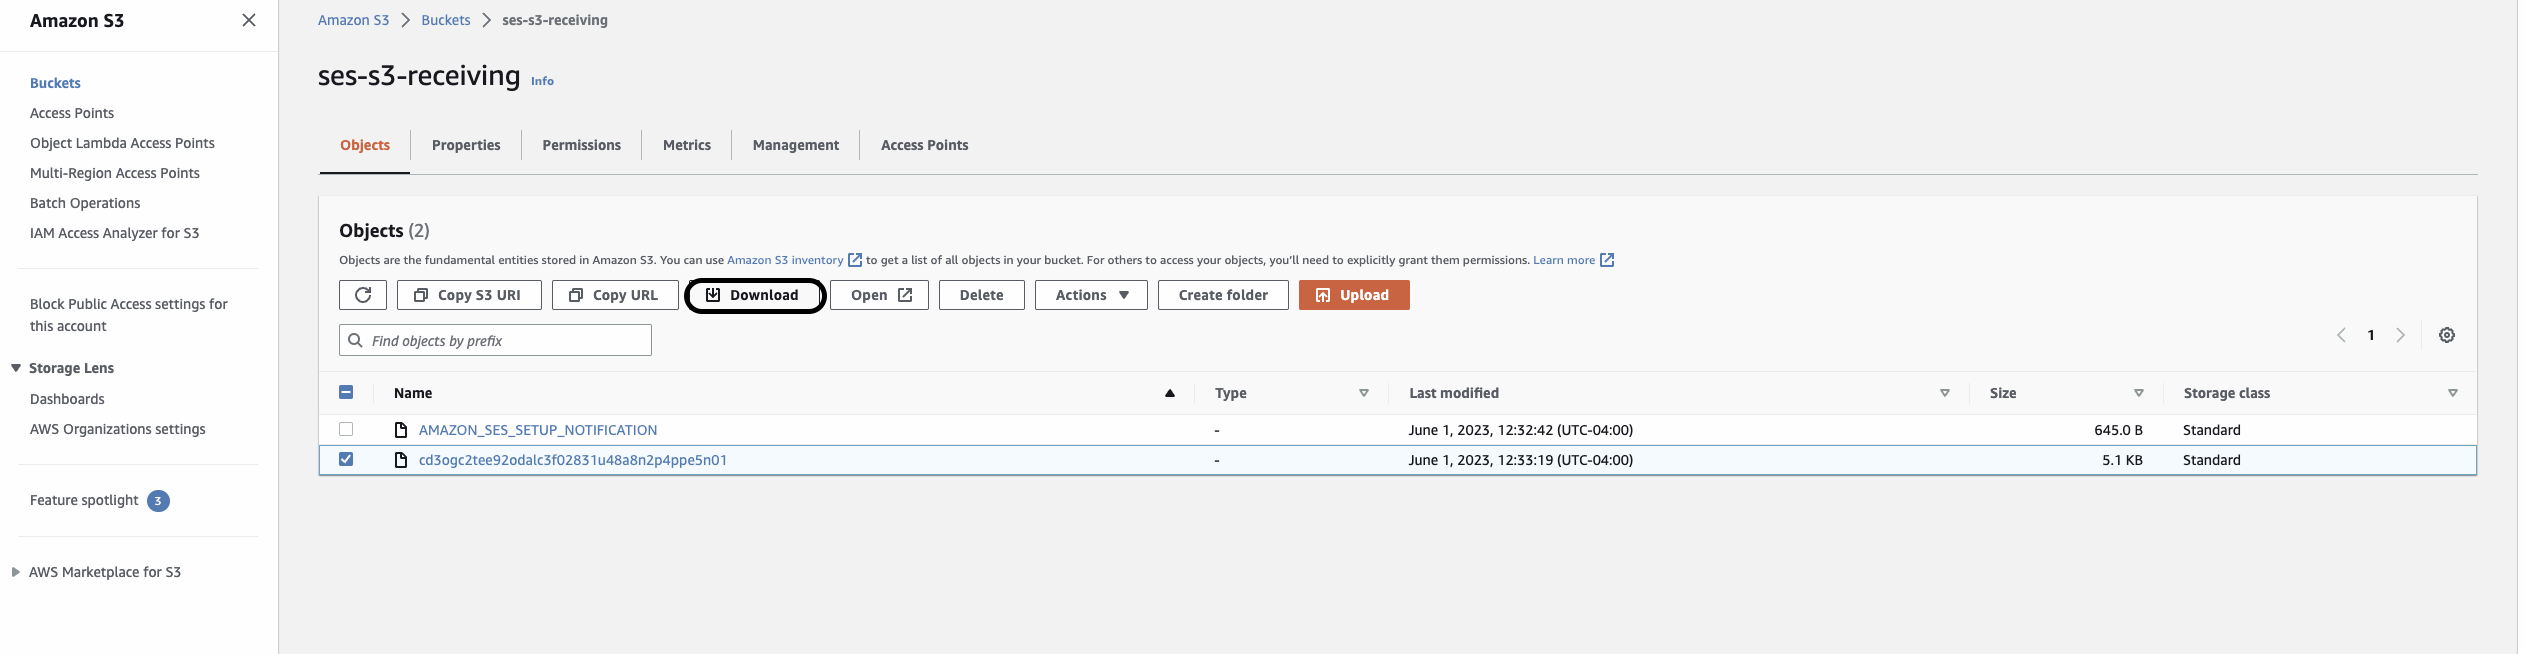2525x654 pixels.
Task: Click the Buckets breadcrumb link
Action: point(446,20)
